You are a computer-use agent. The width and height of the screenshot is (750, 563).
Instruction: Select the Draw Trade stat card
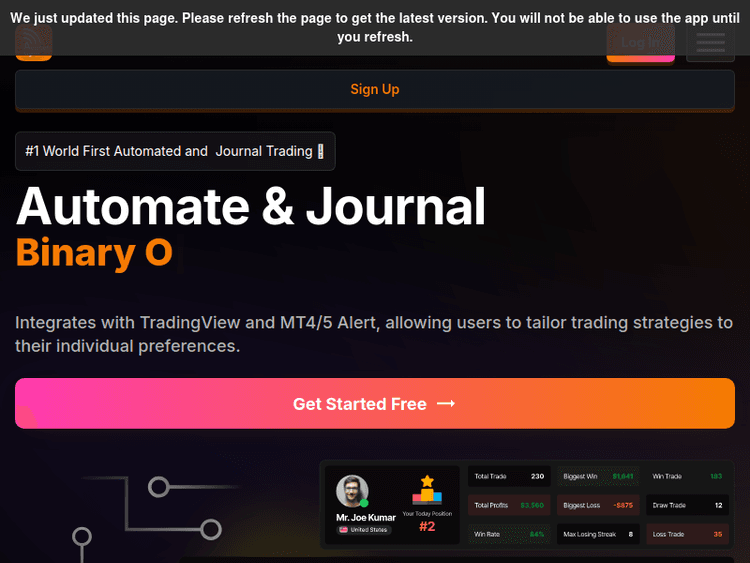pyautogui.click(x=687, y=505)
